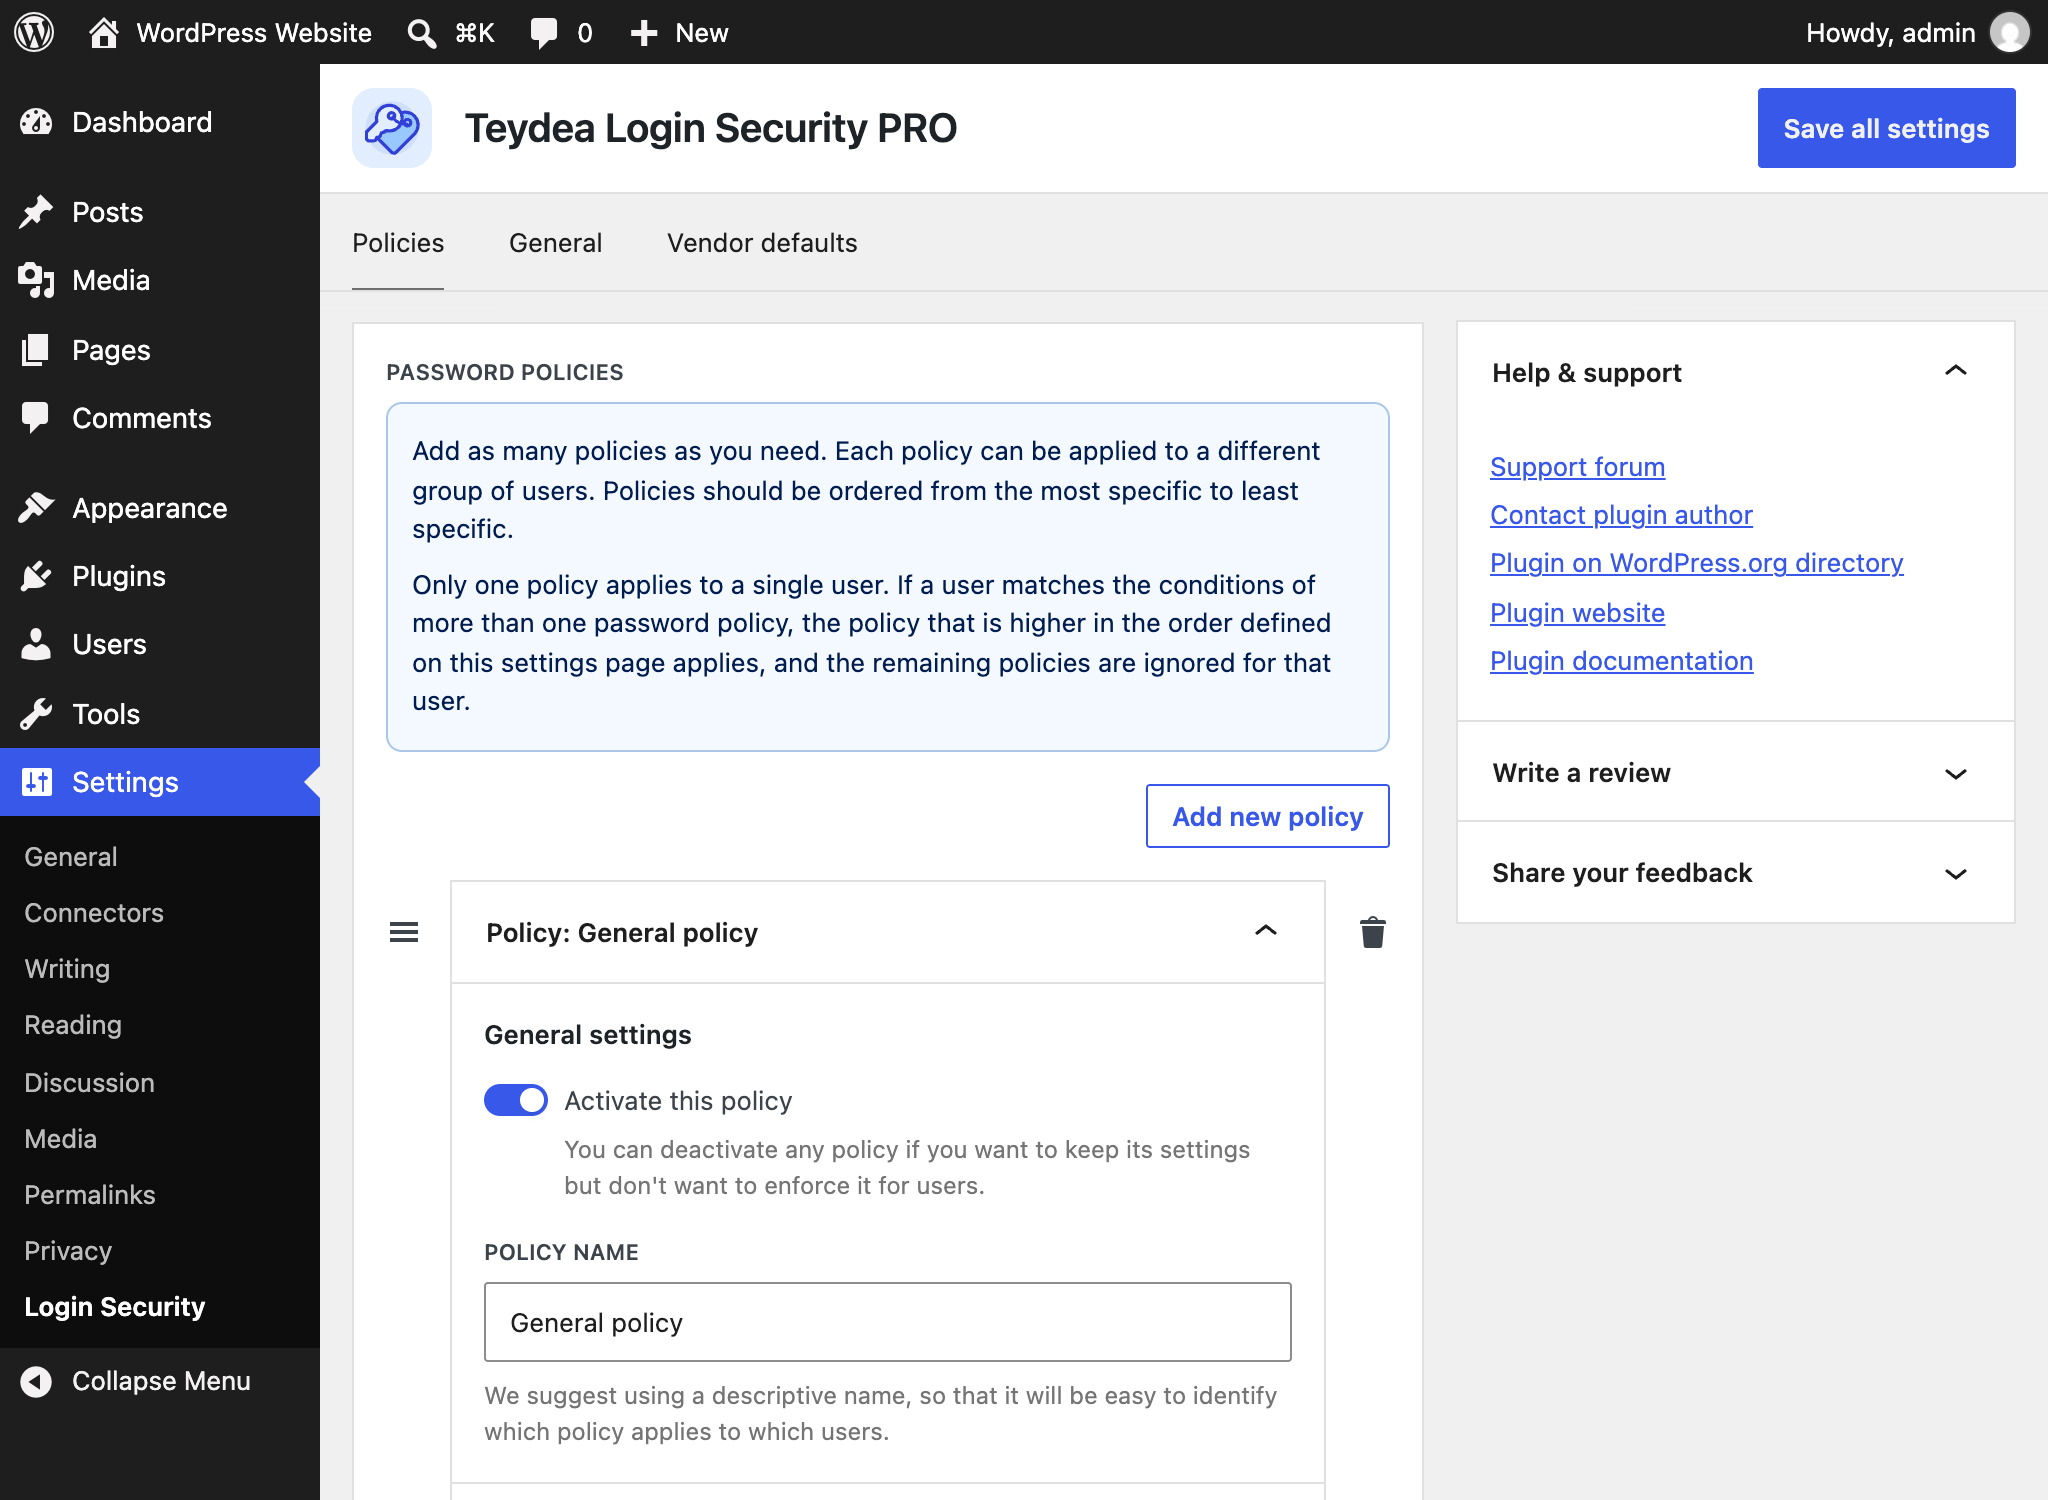Open Contact plugin author link

(x=1621, y=515)
